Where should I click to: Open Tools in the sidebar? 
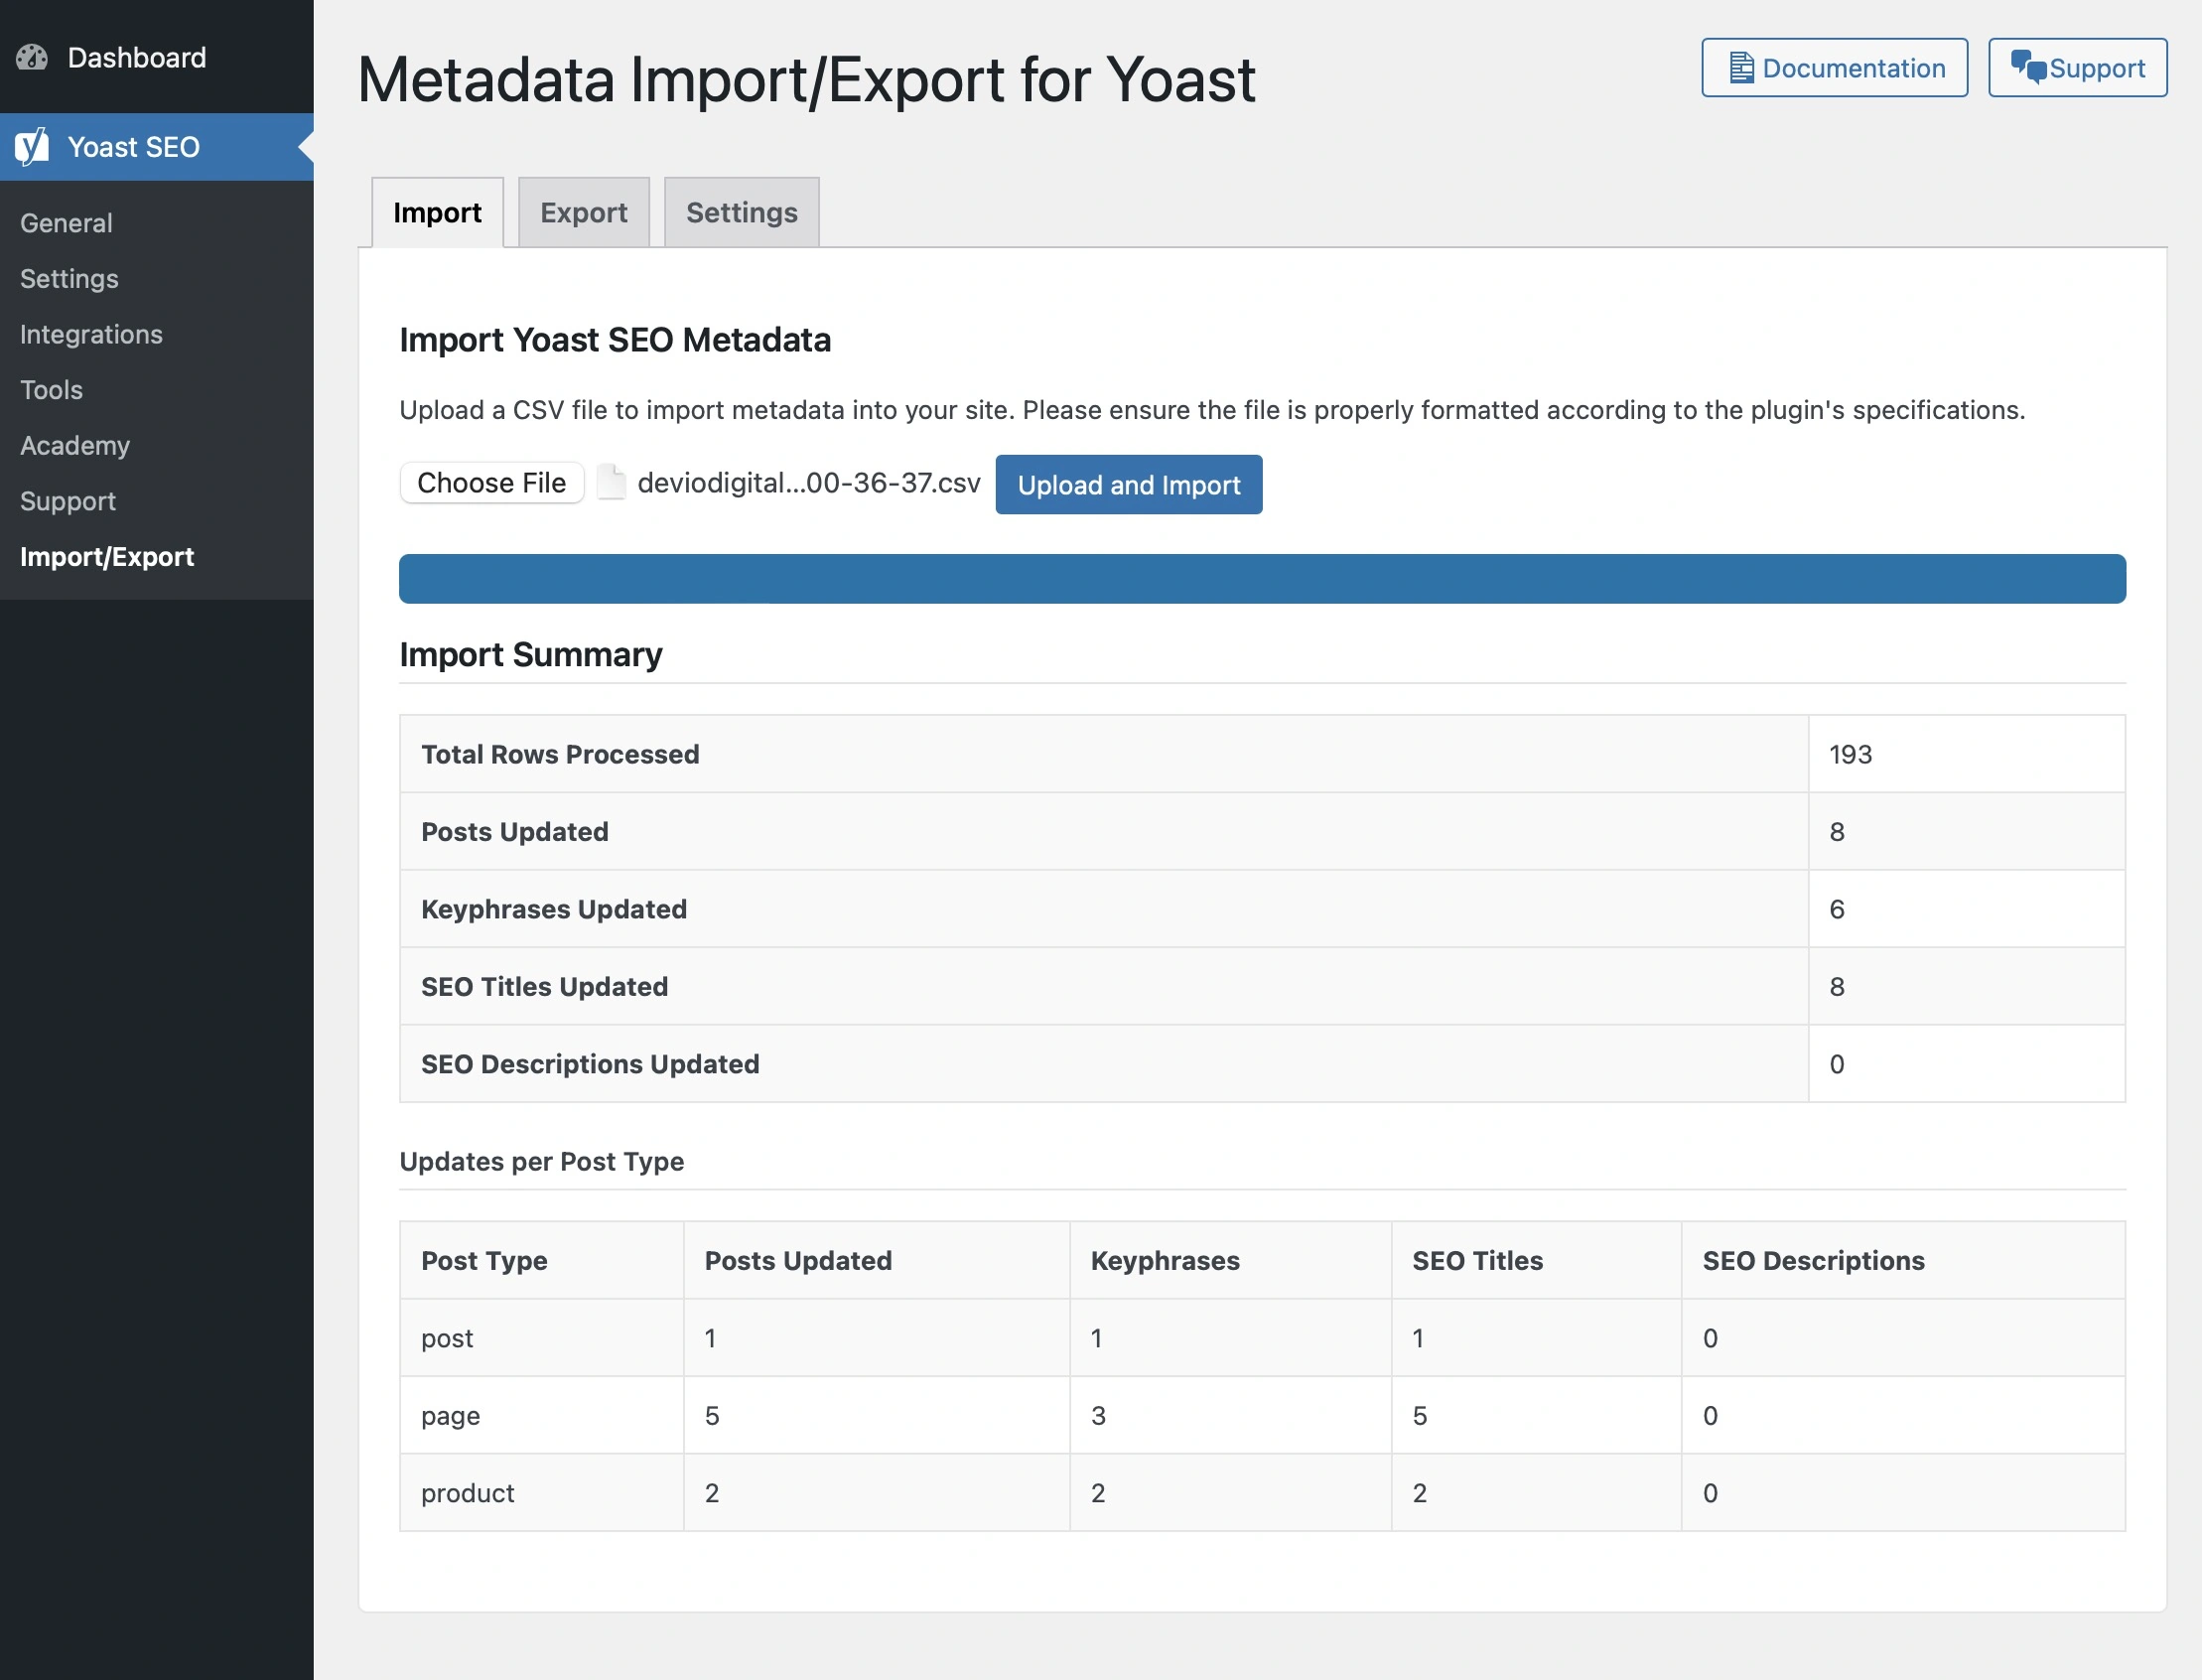pyautogui.click(x=51, y=390)
